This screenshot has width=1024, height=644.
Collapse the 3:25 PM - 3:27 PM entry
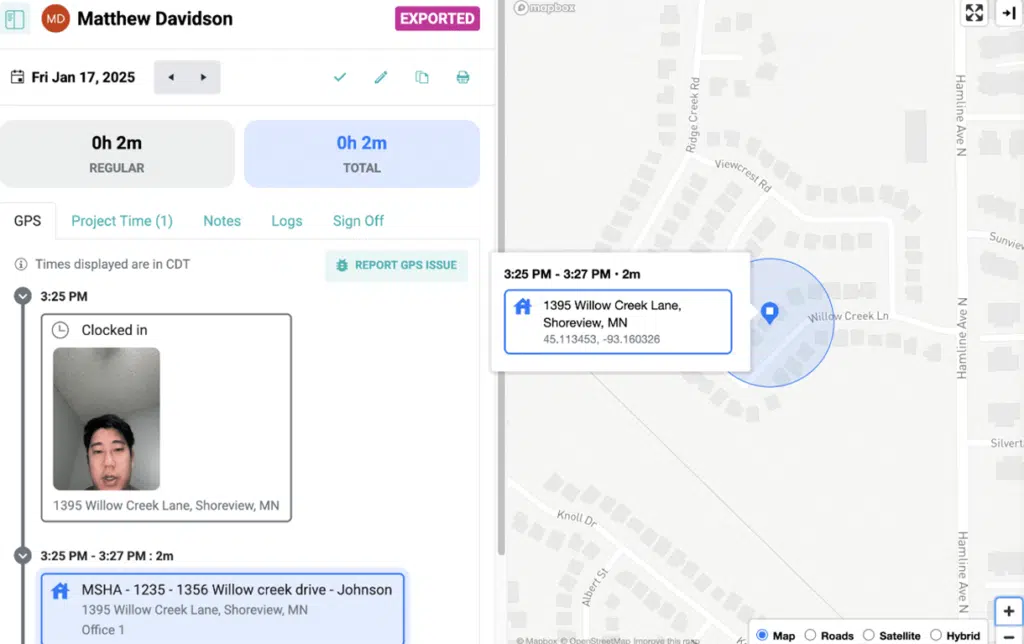22,555
